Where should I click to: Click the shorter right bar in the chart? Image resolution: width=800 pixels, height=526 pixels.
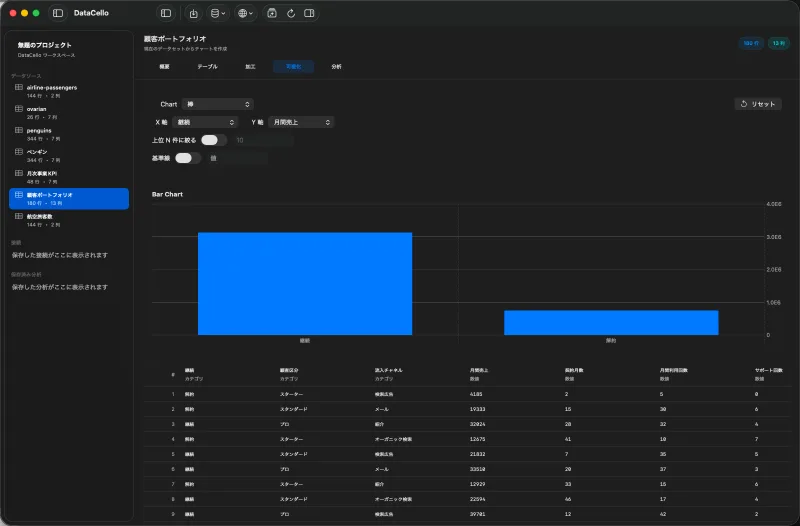point(611,323)
